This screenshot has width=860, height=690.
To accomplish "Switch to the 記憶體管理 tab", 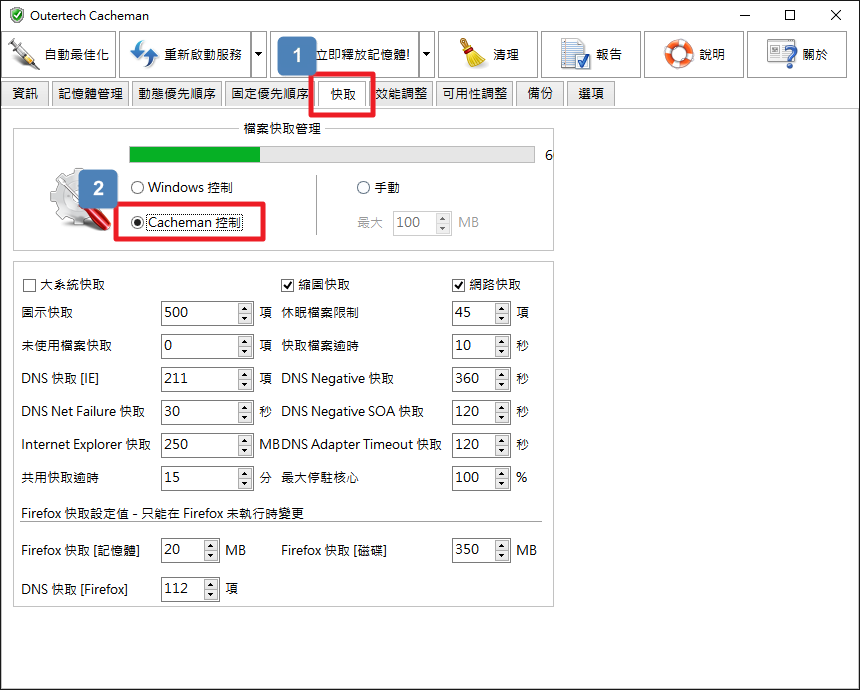I will pos(90,94).
